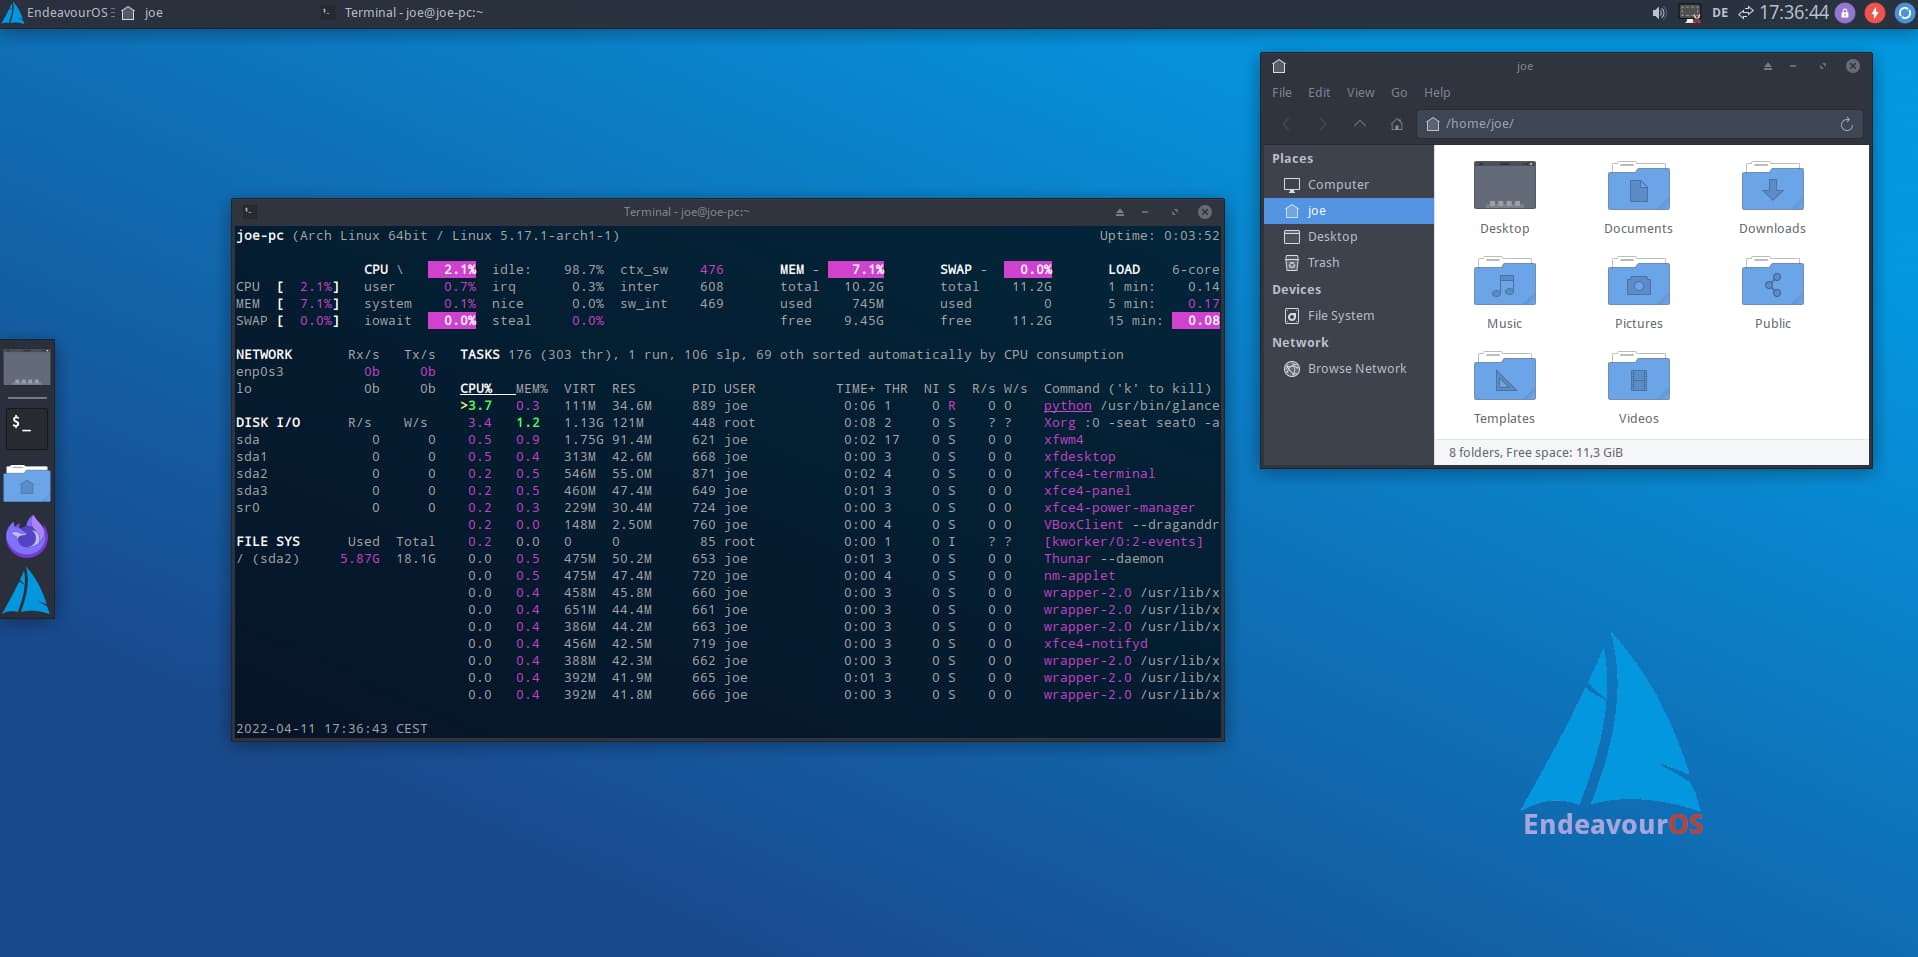Click terminal window menu icon in titlebar
This screenshot has width=1918, height=957.
coord(249,212)
